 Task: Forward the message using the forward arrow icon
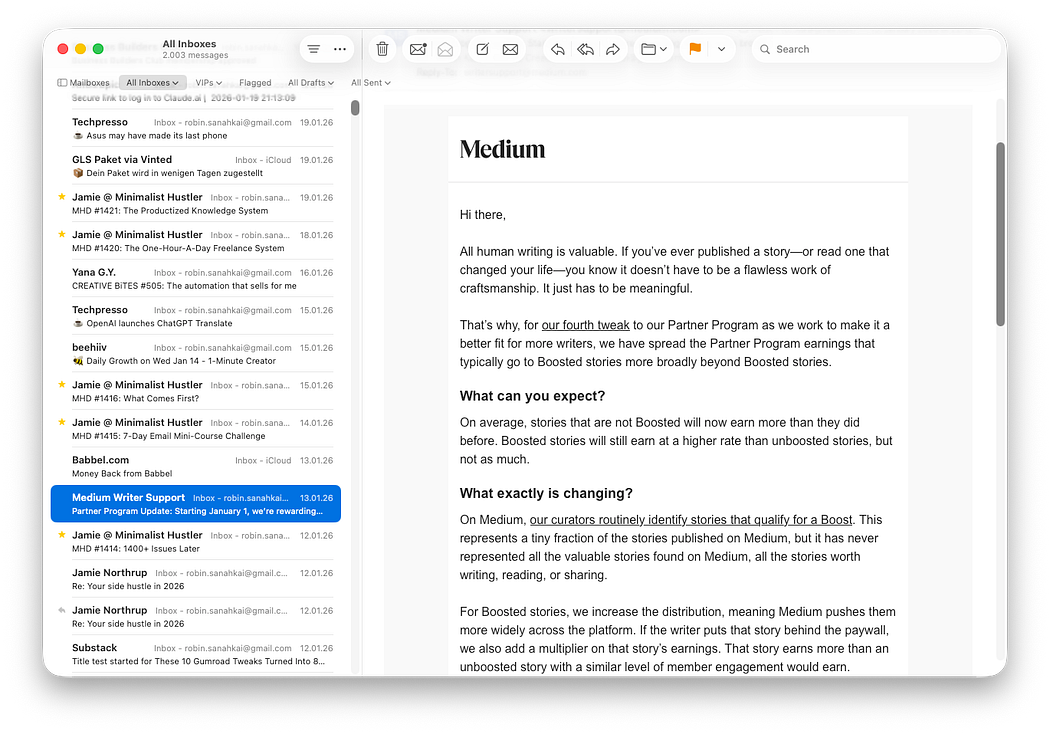[x=612, y=48]
